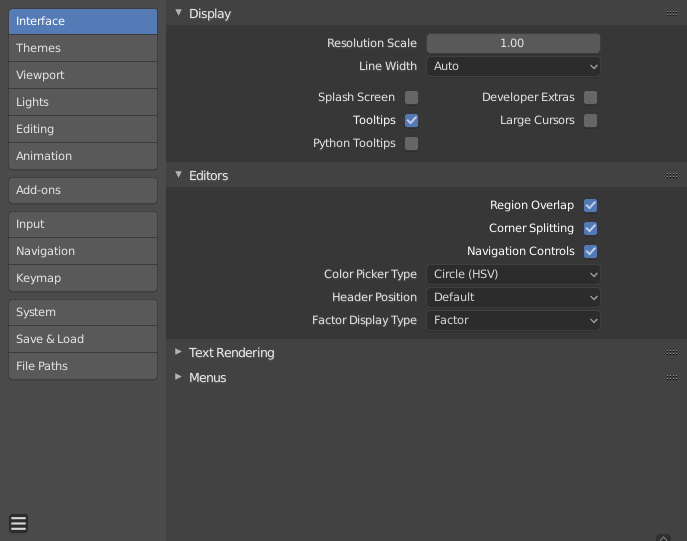Image resolution: width=687 pixels, height=541 pixels.
Task: Open the Header Position dropdown
Action: click(x=513, y=297)
